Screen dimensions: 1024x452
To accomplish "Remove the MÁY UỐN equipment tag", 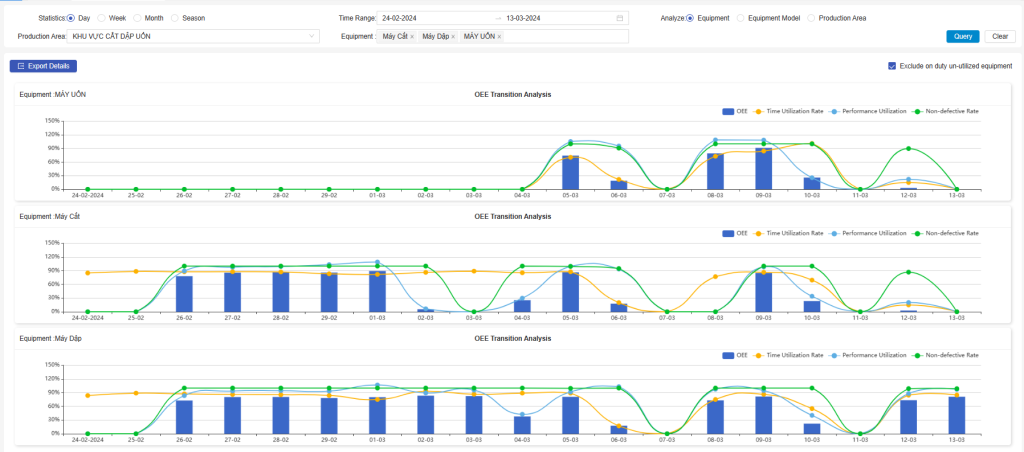I will coord(500,37).
